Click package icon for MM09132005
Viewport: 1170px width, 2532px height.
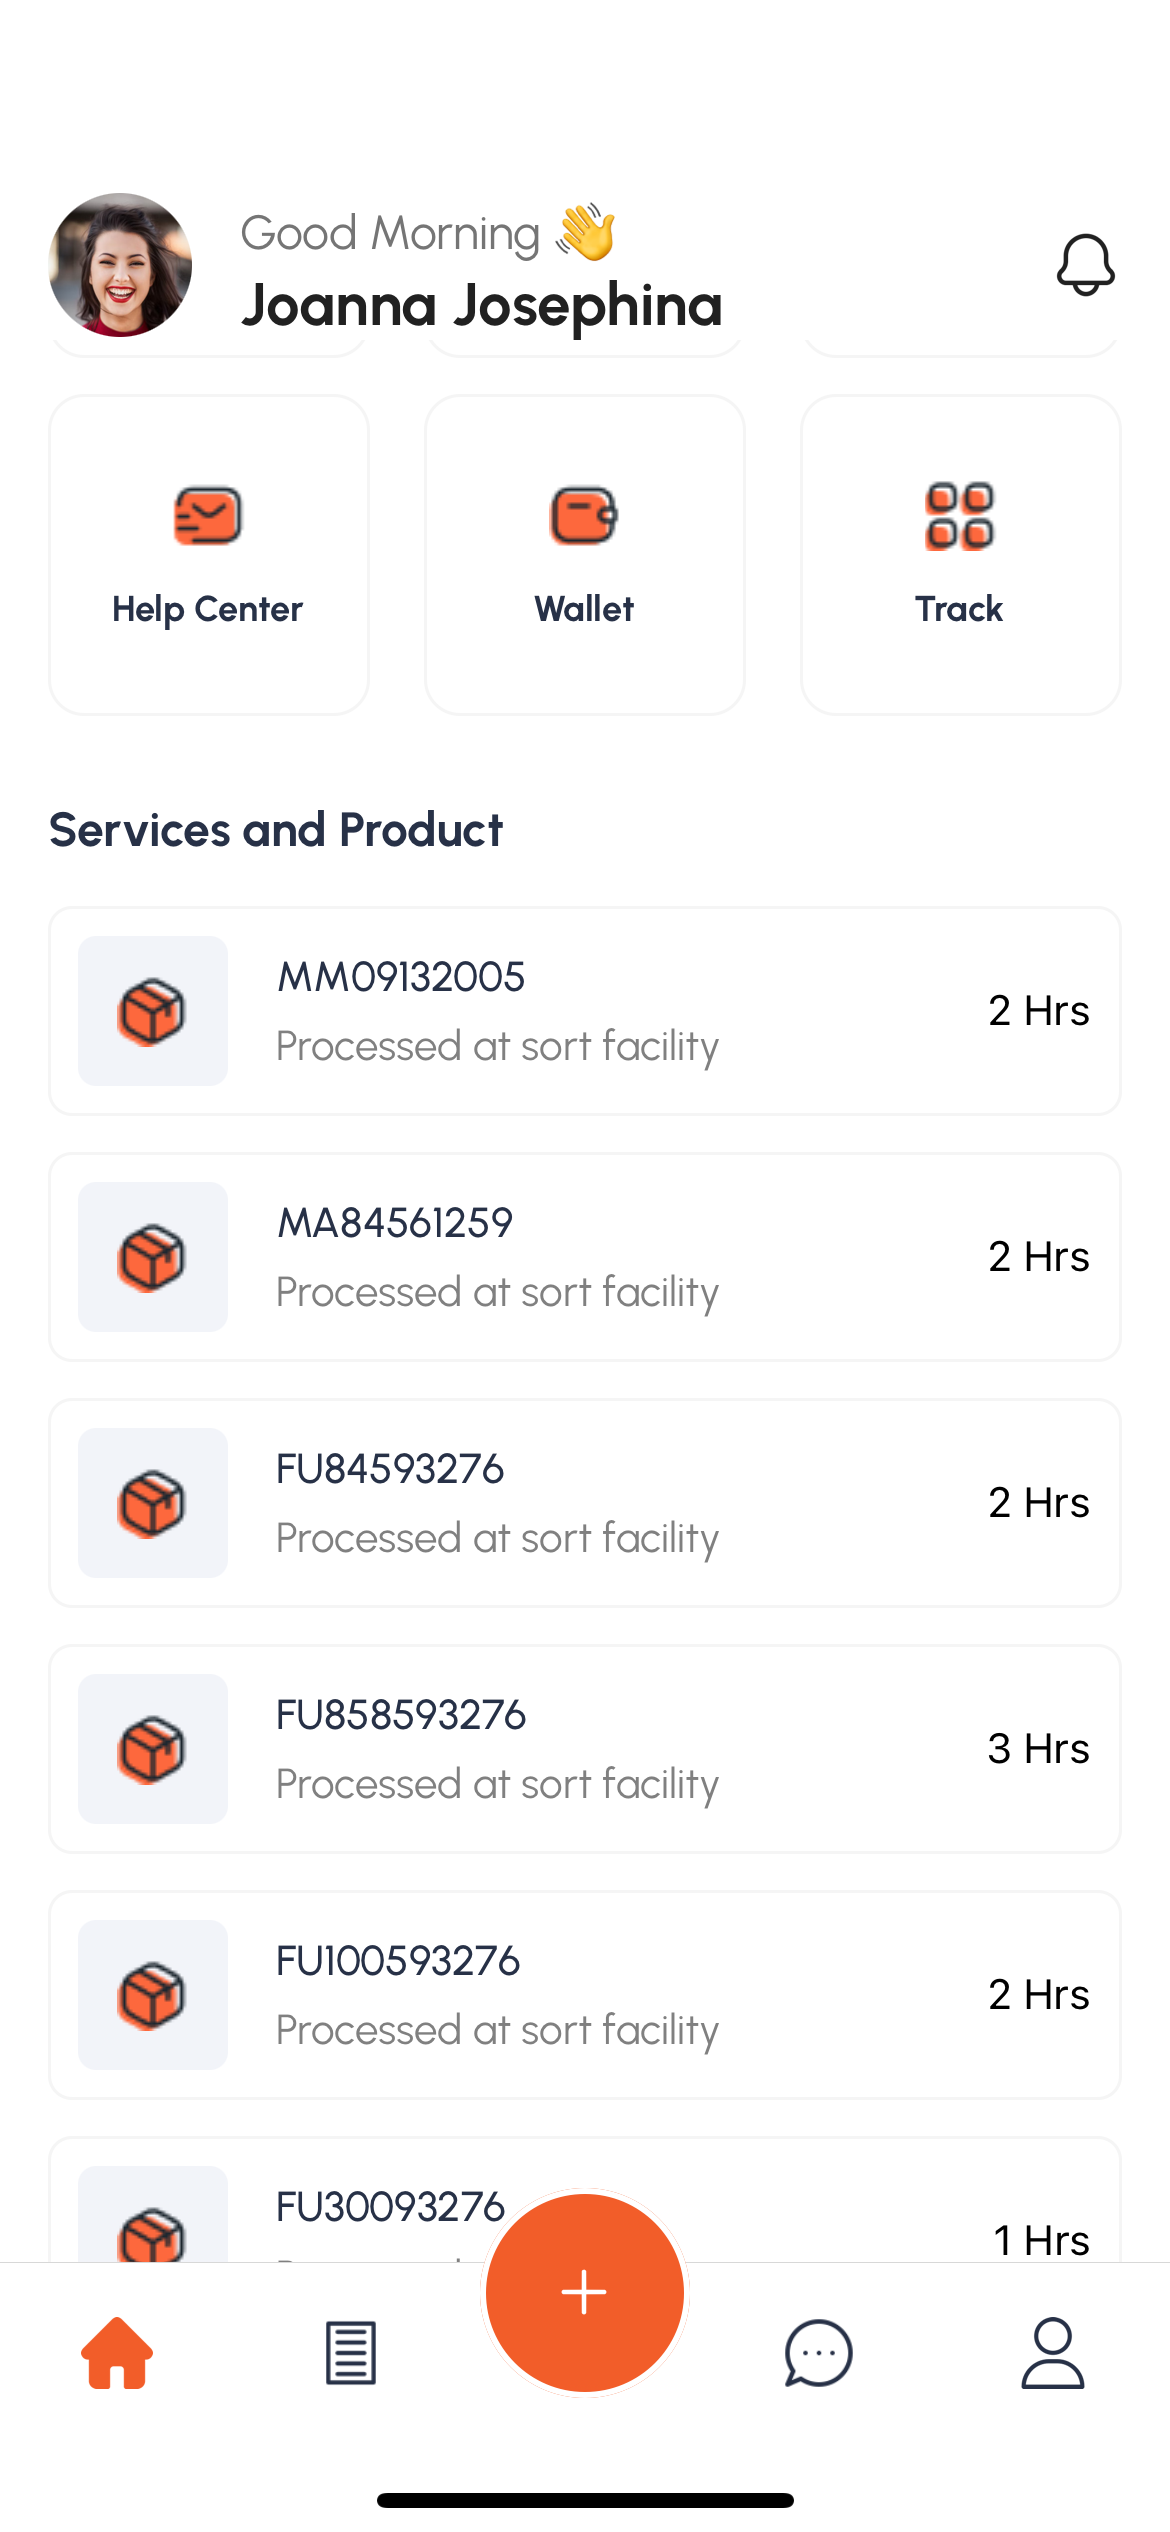(x=152, y=1011)
